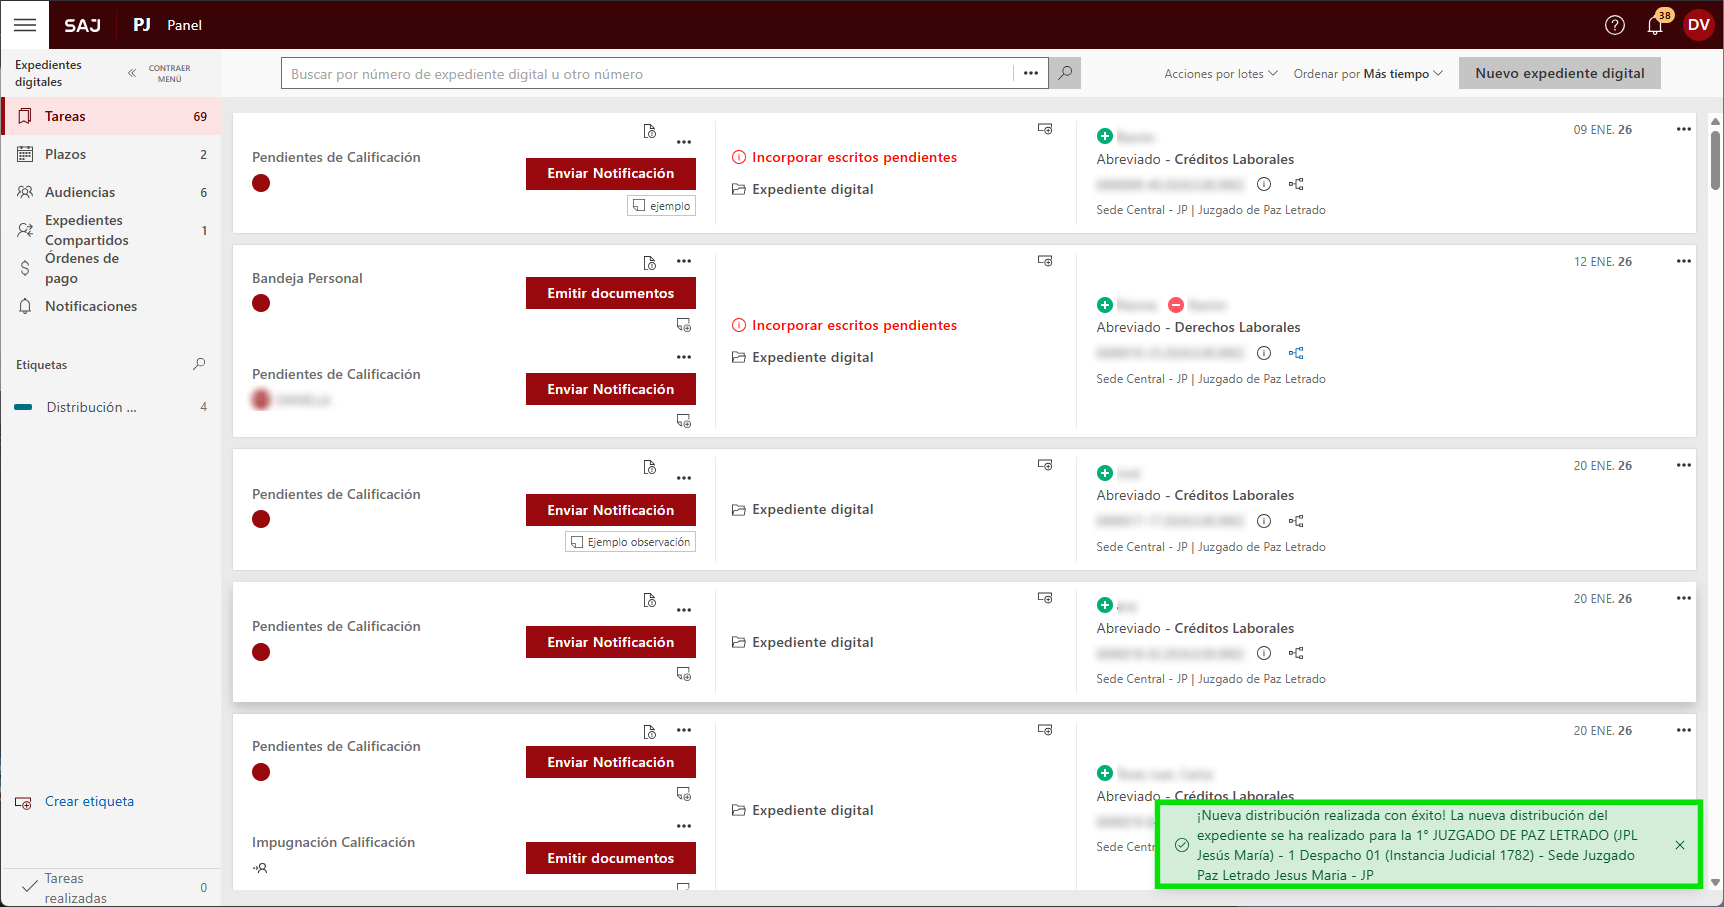
Task: Click the Crear etiqueta link
Action: point(89,801)
